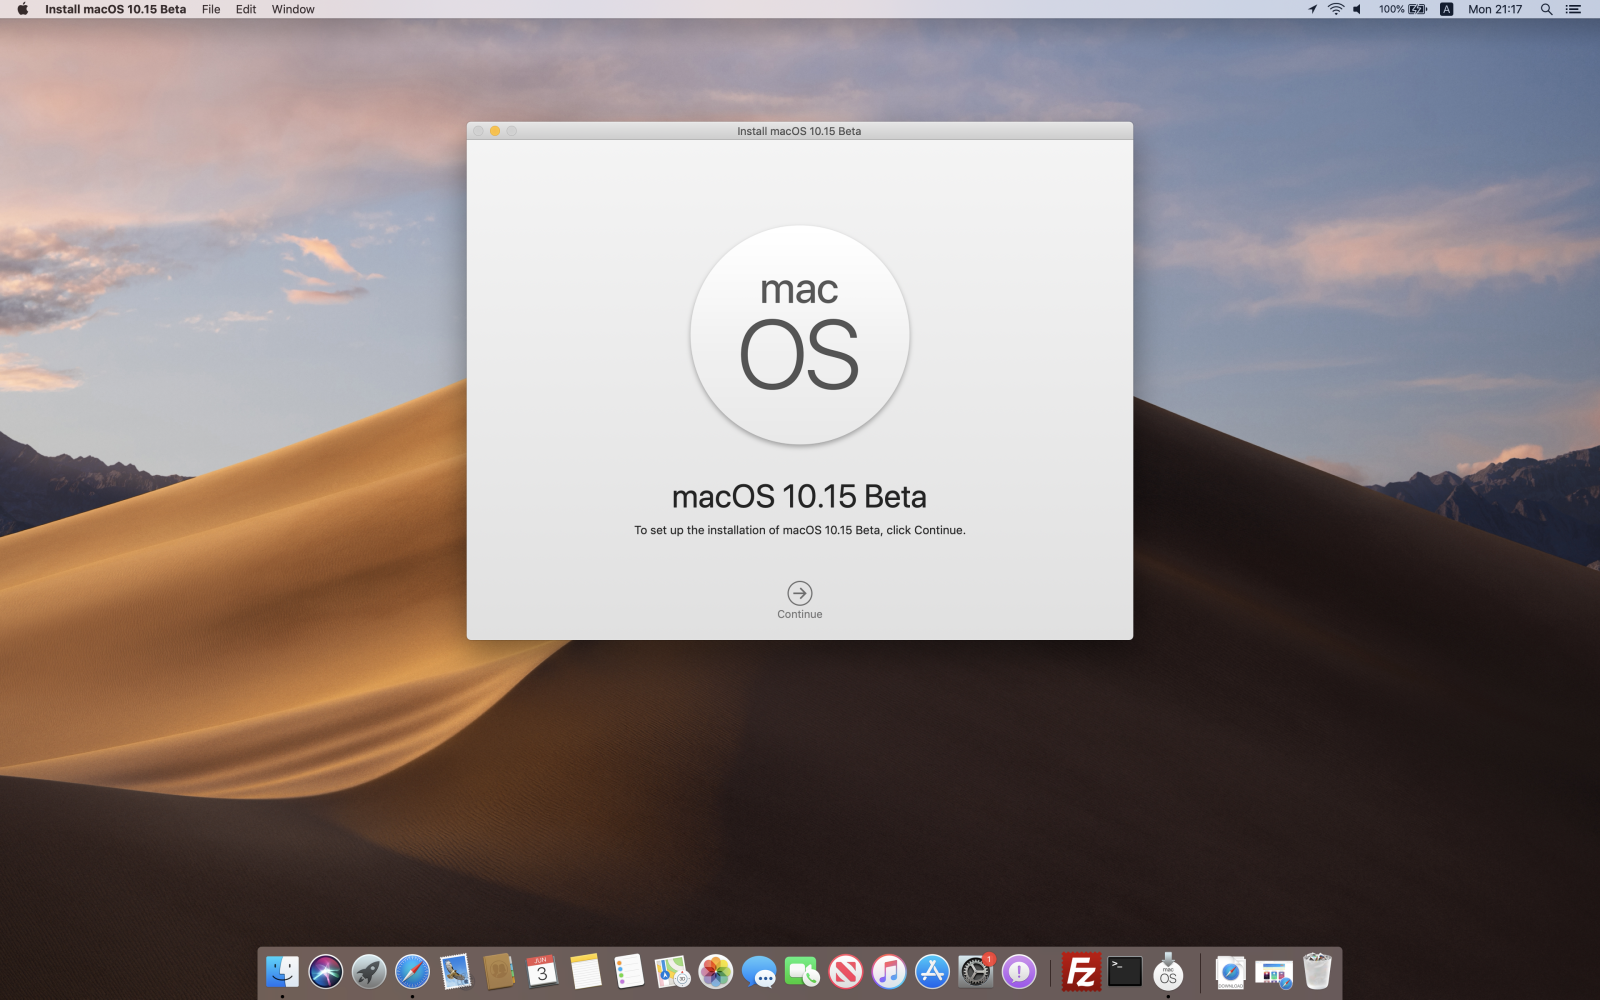Screen dimensions: 1600x1000
Task: Click the battery status showing 100%
Action: [x=1403, y=9]
